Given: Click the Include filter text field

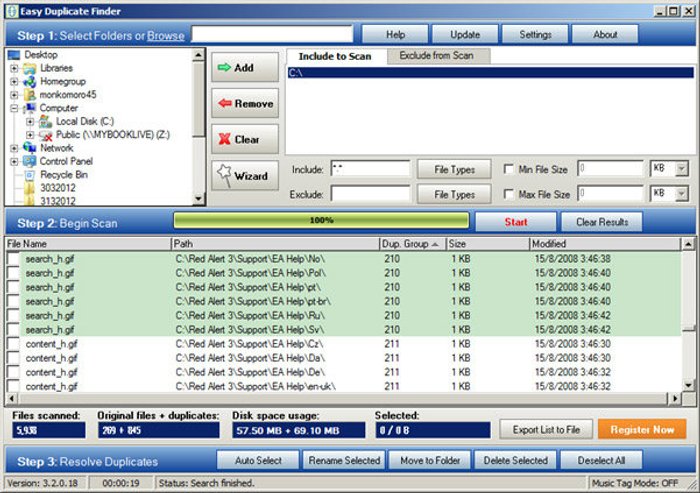Looking at the screenshot, I should (x=371, y=169).
